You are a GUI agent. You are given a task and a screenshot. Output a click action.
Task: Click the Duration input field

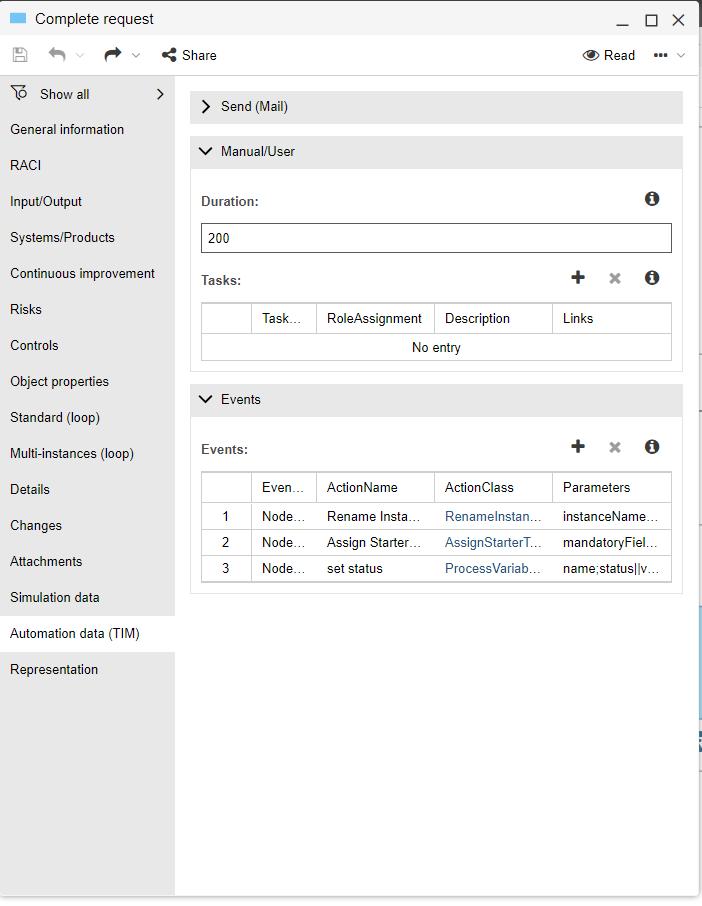pyautogui.click(x=436, y=239)
